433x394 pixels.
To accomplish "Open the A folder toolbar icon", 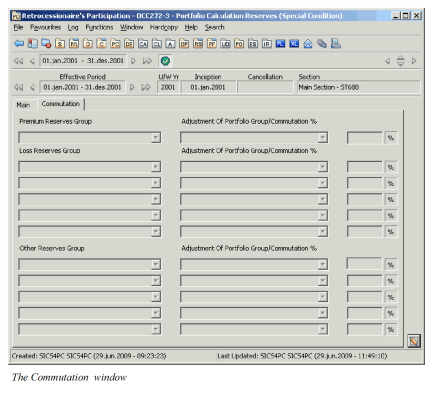I will pyautogui.click(x=170, y=44).
